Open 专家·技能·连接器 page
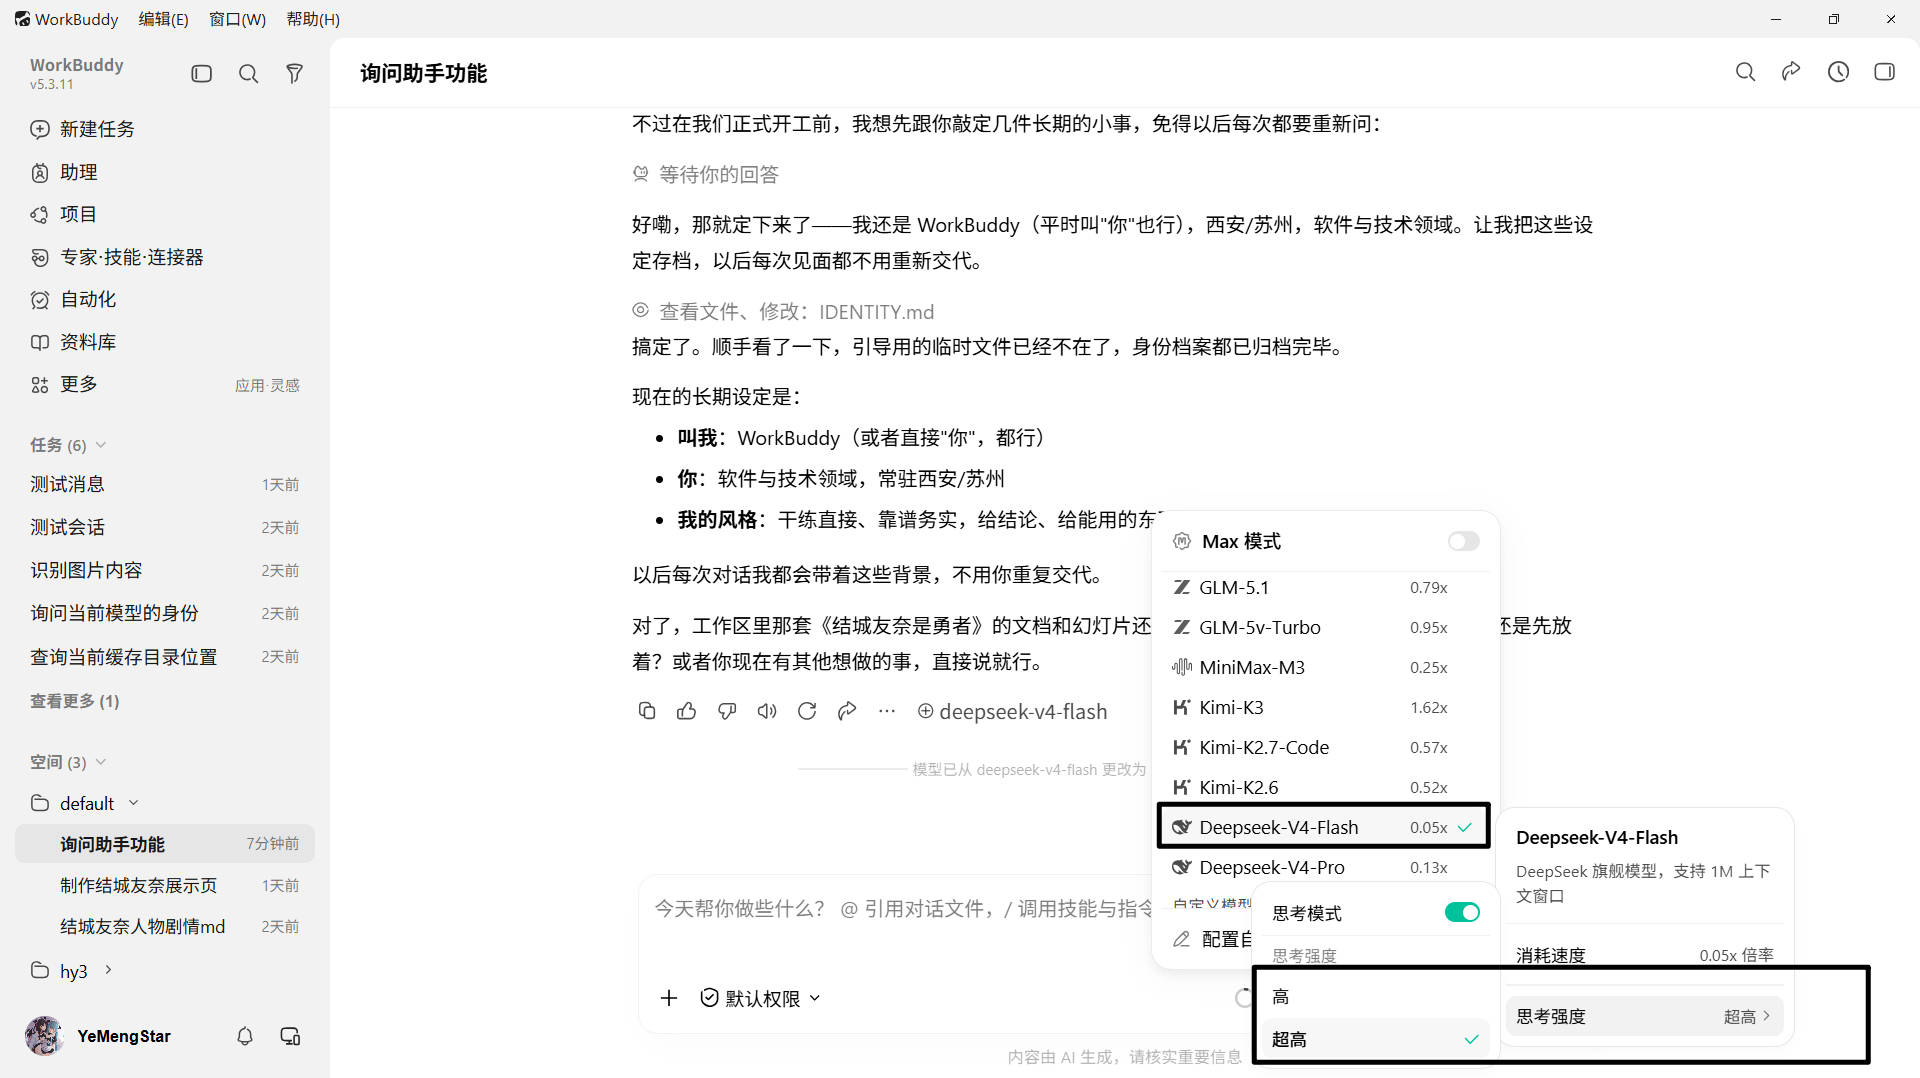Viewport: 1920px width, 1078px height. (x=165, y=257)
